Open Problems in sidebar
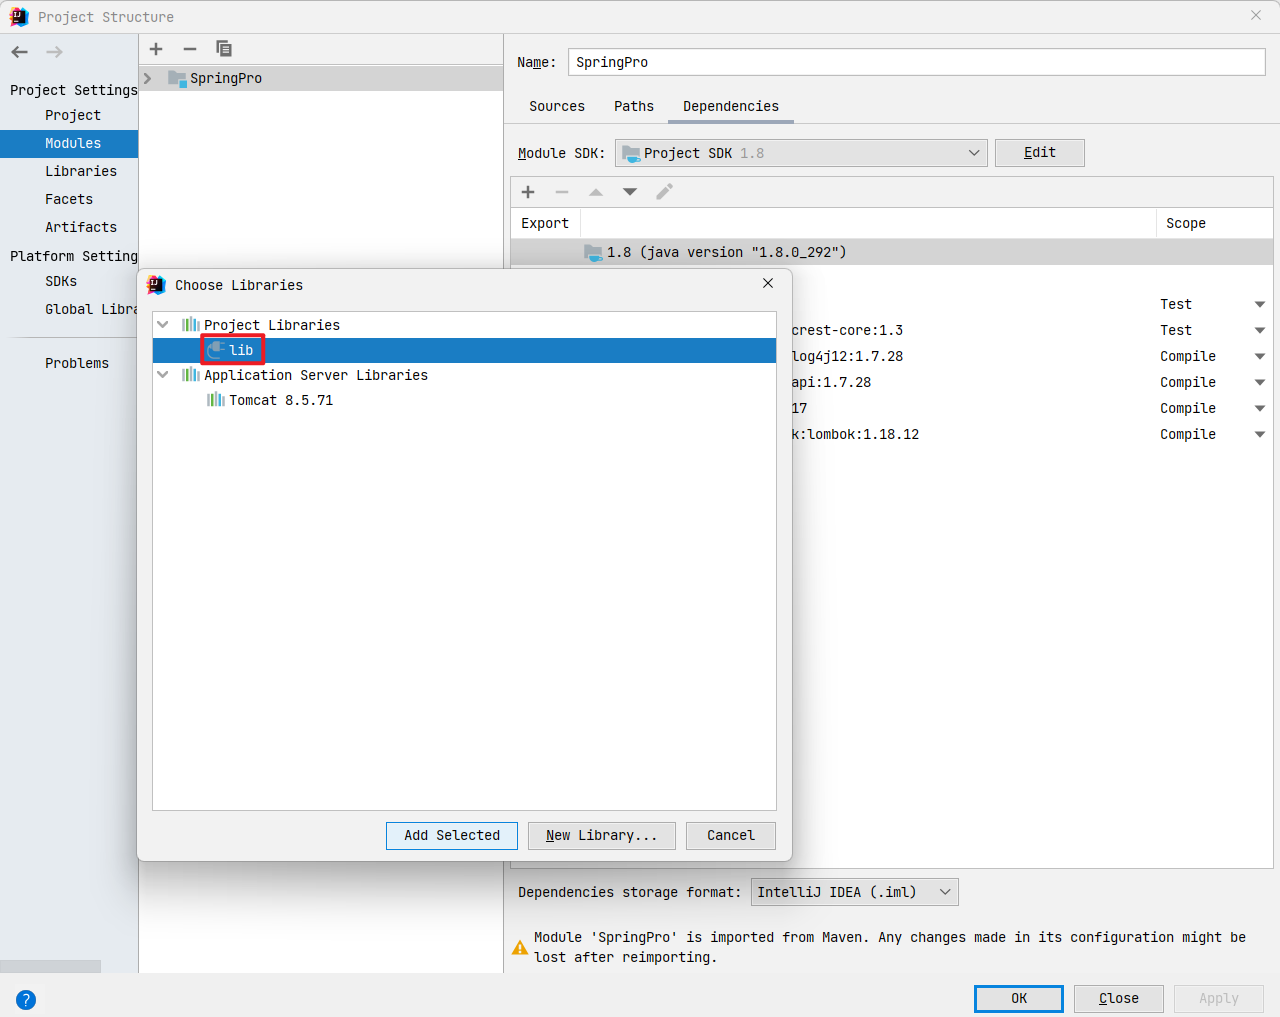Image resolution: width=1280 pixels, height=1017 pixels. click(x=77, y=363)
